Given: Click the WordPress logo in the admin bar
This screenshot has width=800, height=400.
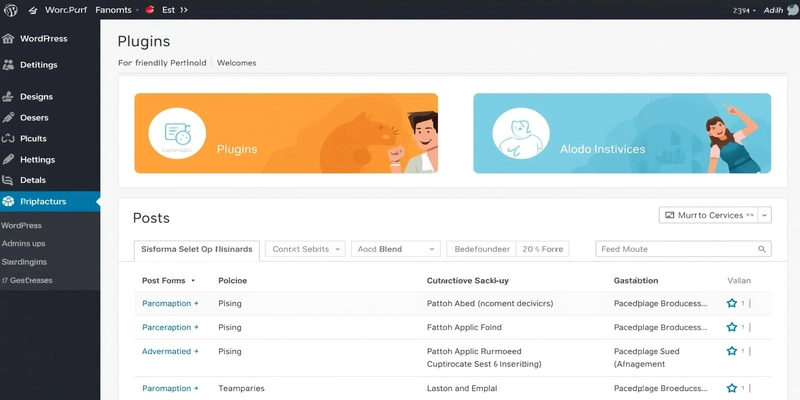Looking at the screenshot, I should pos(10,10).
